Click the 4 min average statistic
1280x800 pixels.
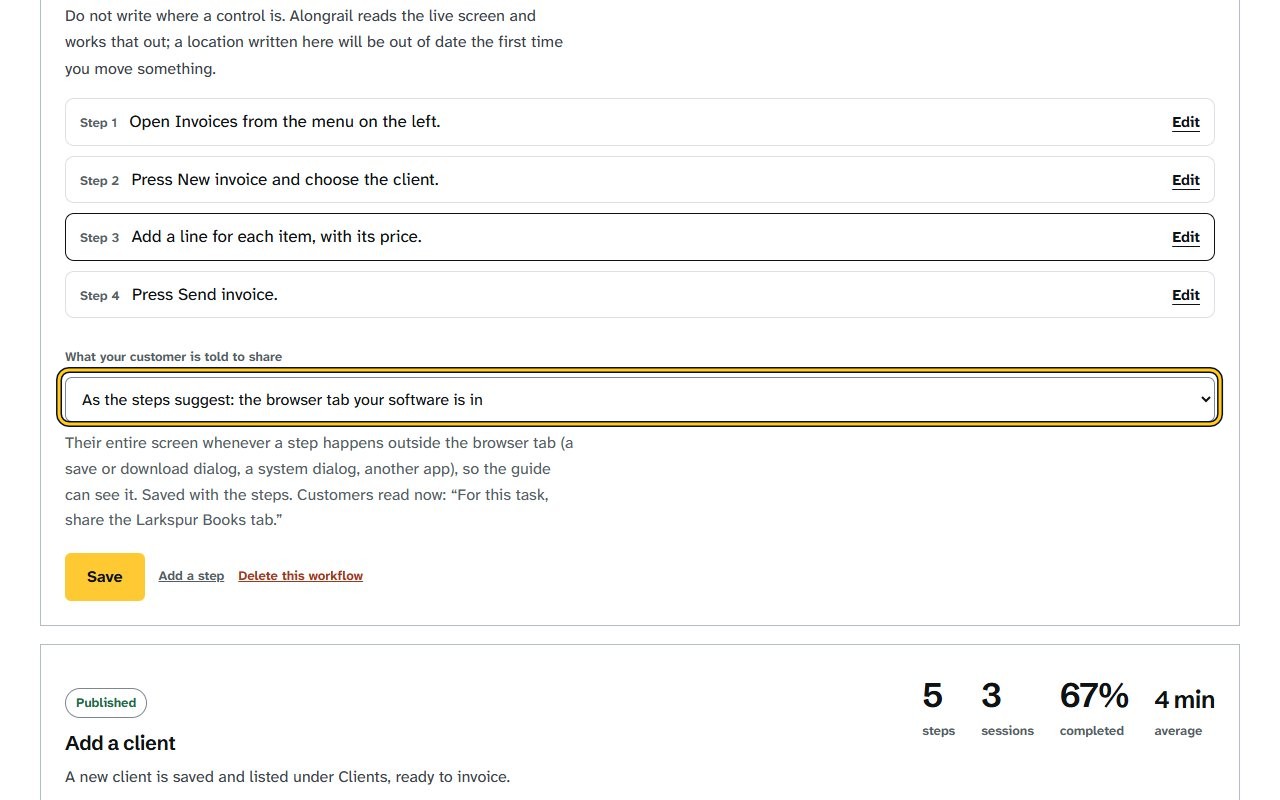pyautogui.click(x=1184, y=711)
